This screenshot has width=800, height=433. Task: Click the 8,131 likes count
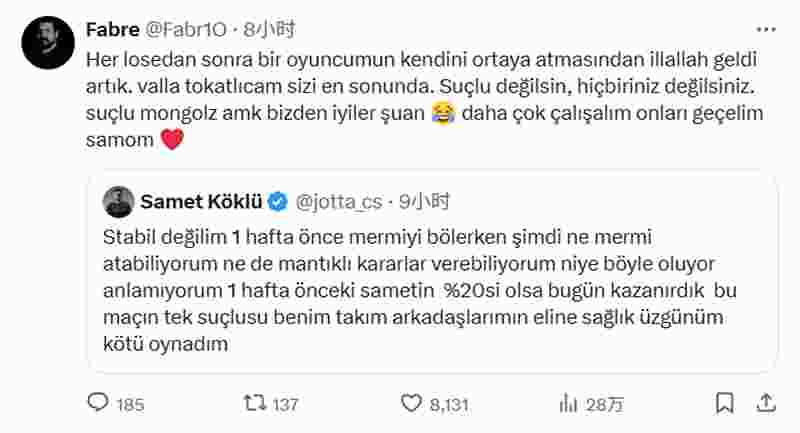coord(449,404)
